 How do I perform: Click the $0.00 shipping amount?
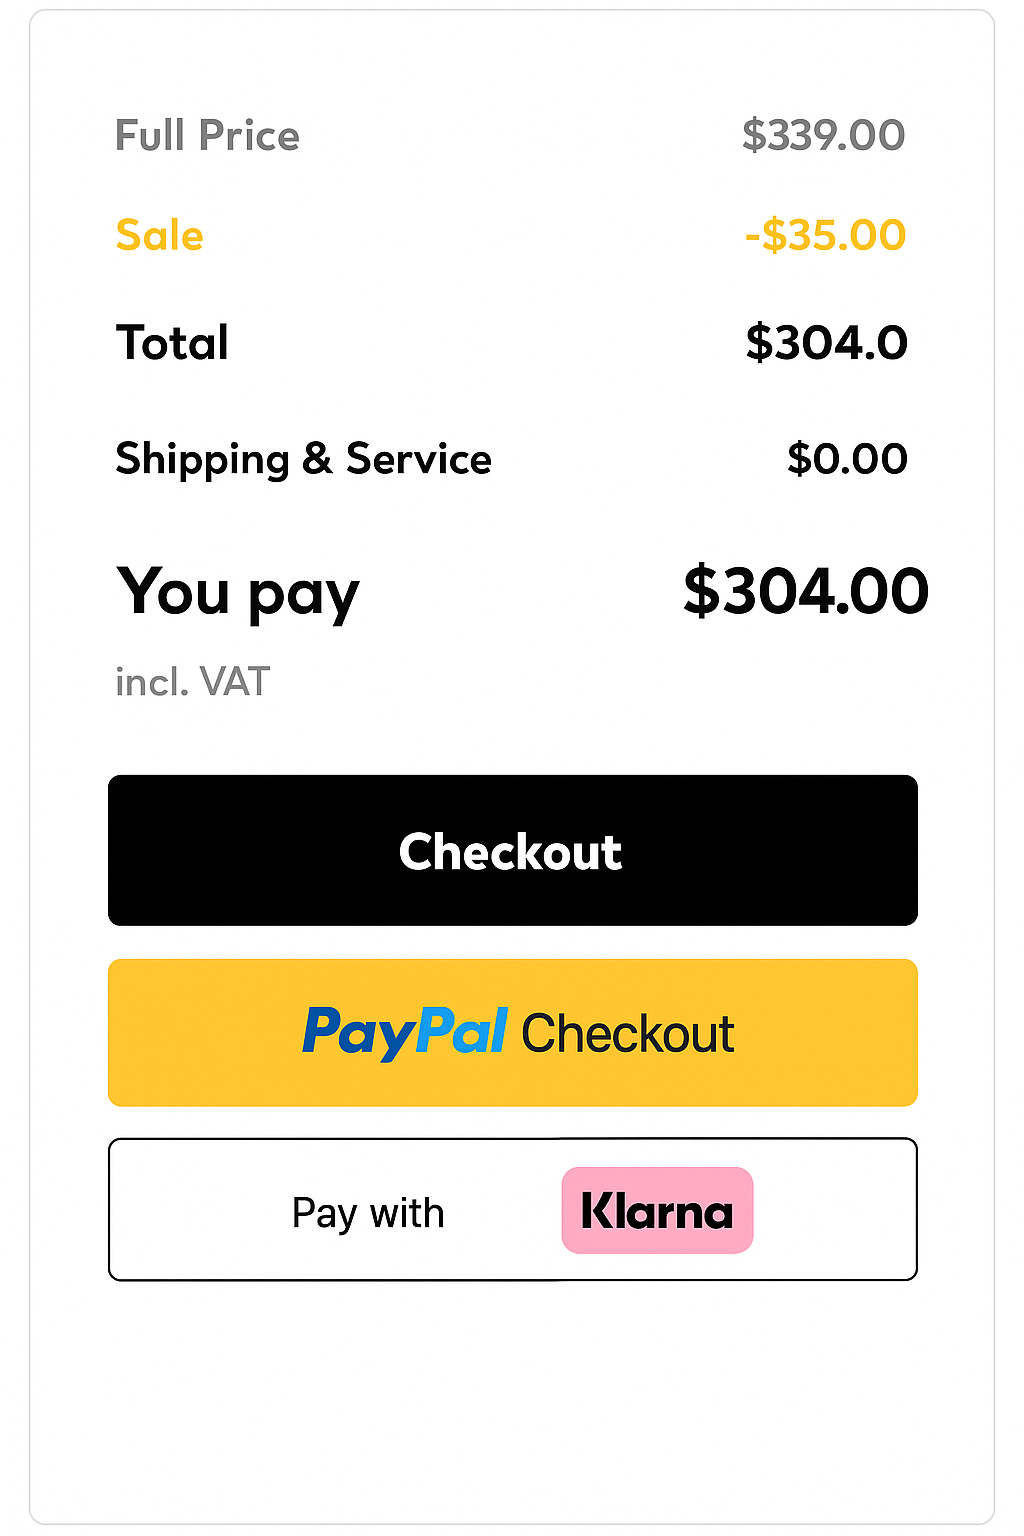click(x=847, y=459)
